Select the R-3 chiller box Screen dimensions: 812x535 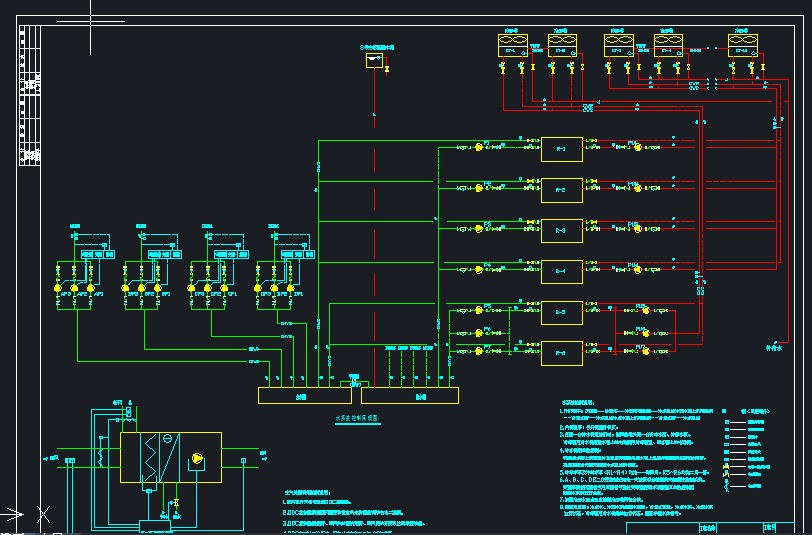pyautogui.click(x=562, y=230)
